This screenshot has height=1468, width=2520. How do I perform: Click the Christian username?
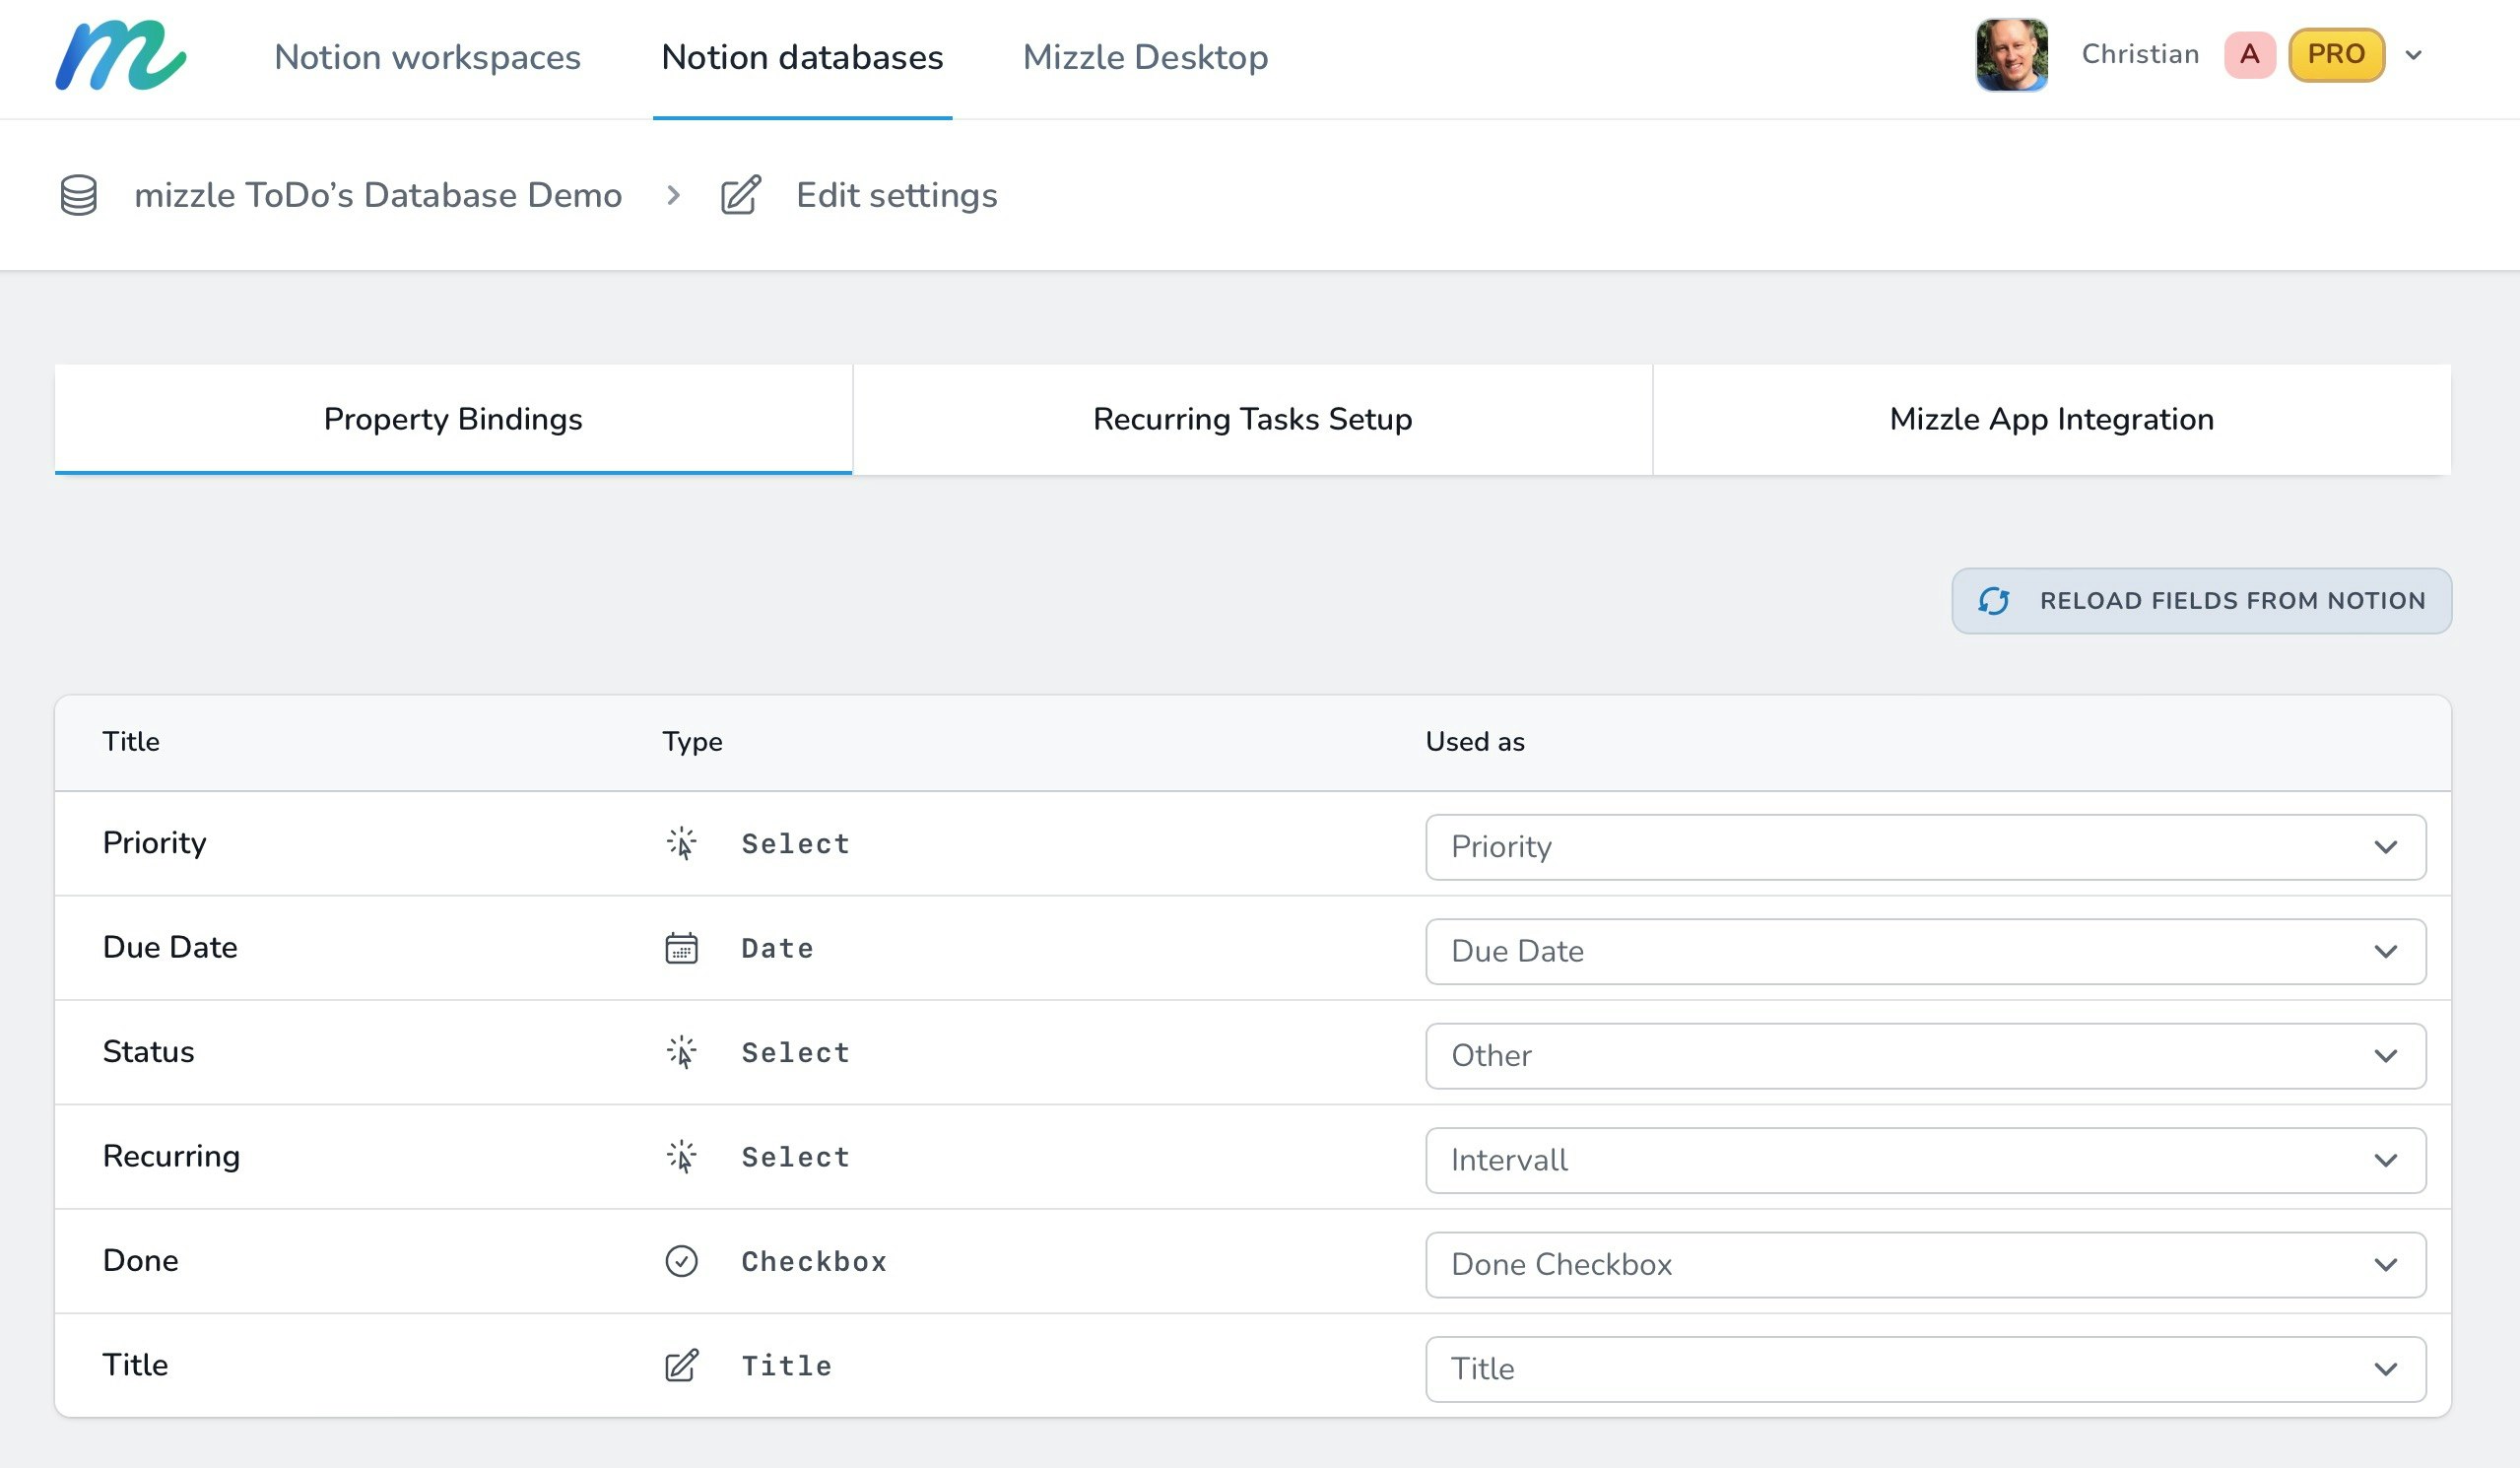point(2140,54)
